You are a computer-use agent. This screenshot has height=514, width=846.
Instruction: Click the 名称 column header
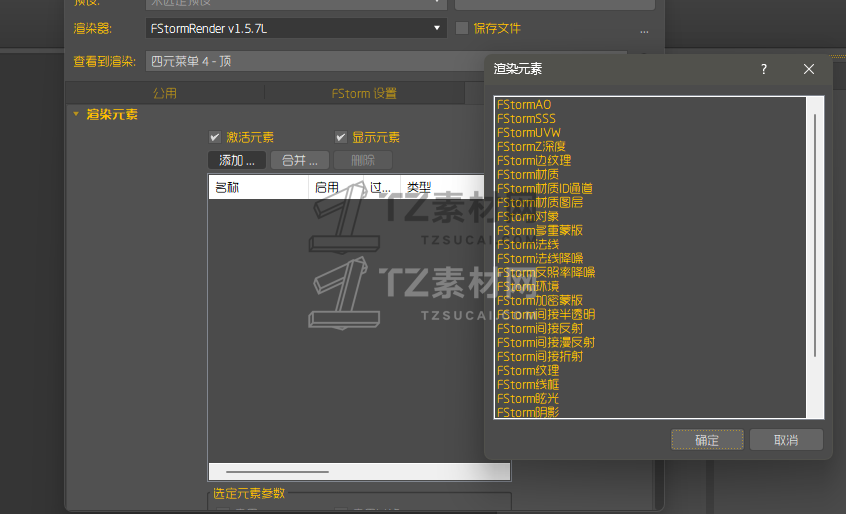tap(258, 187)
